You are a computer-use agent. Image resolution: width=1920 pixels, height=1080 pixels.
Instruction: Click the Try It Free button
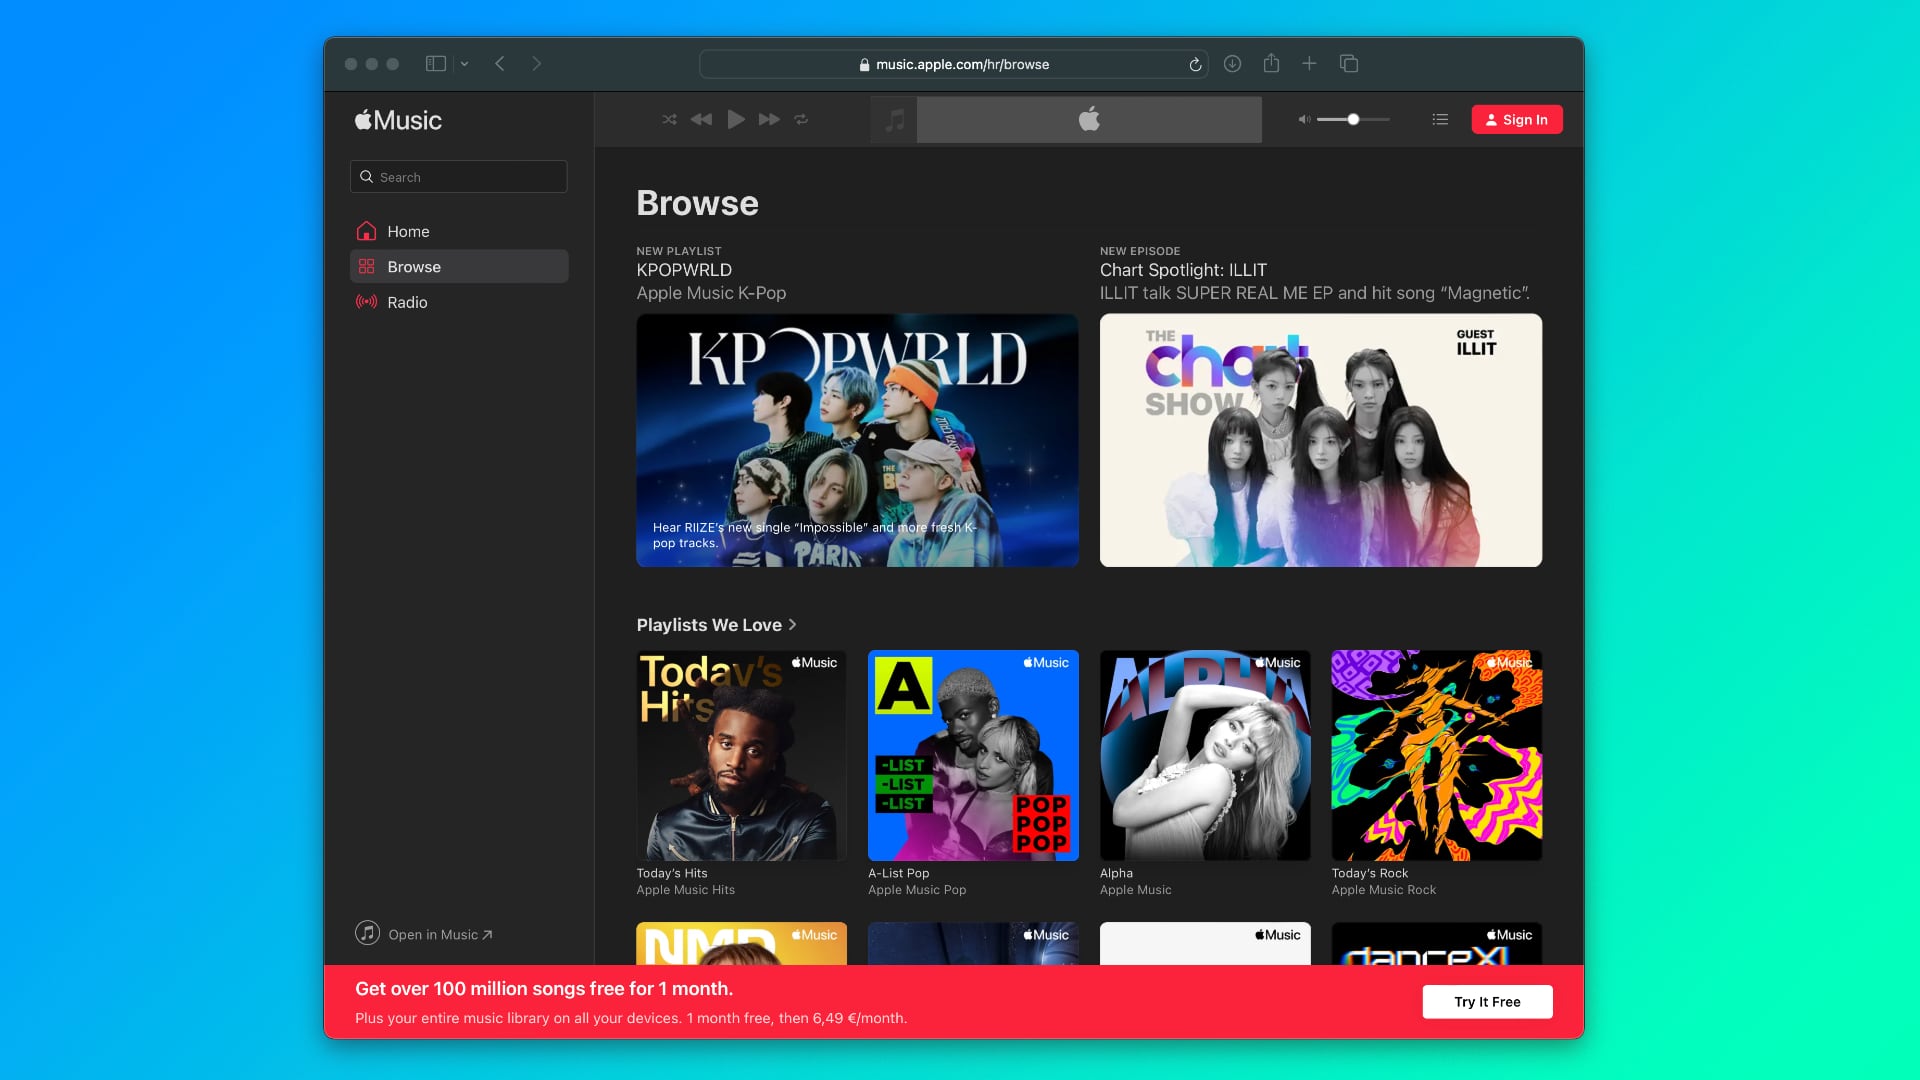pos(1487,1002)
